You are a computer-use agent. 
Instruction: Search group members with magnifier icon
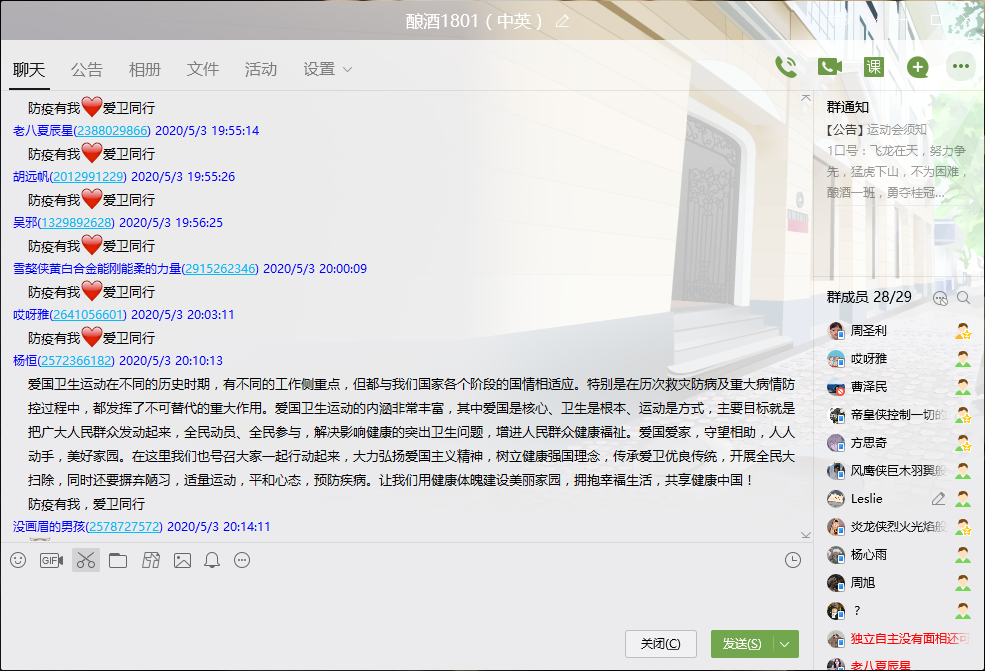tap(964, 297)
